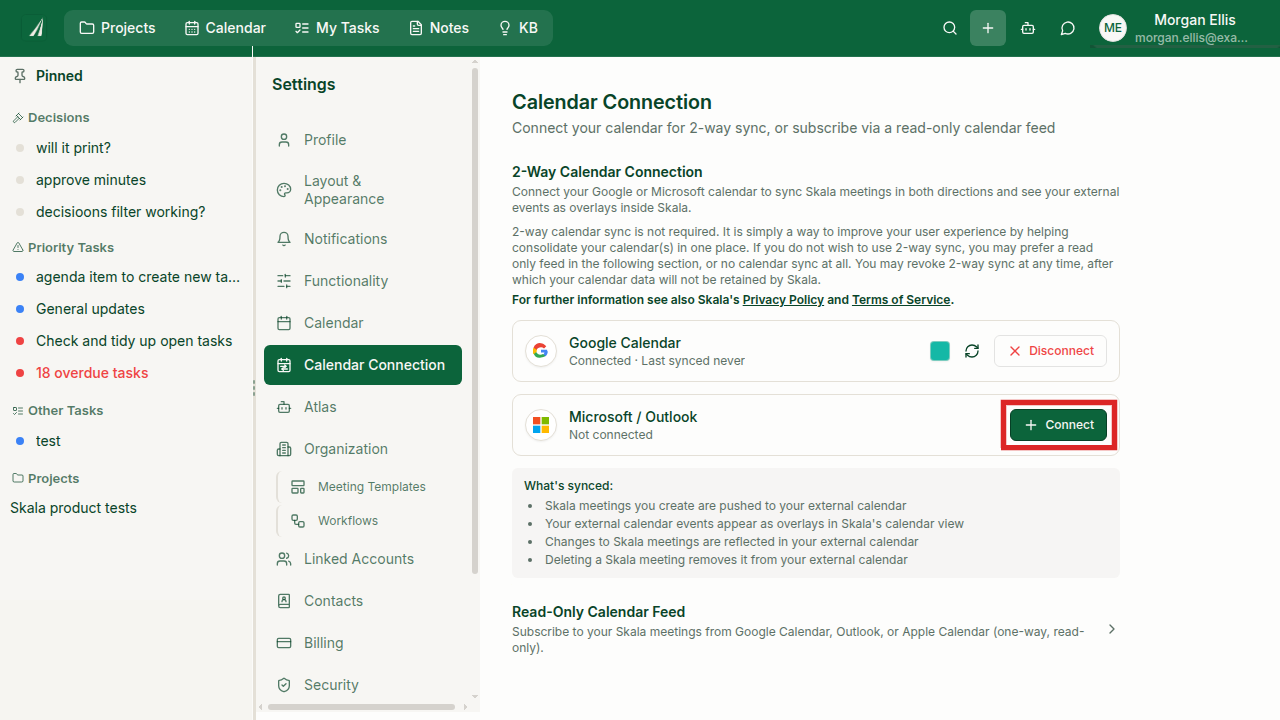Open Notifications settings

click(x=363, y=239)
